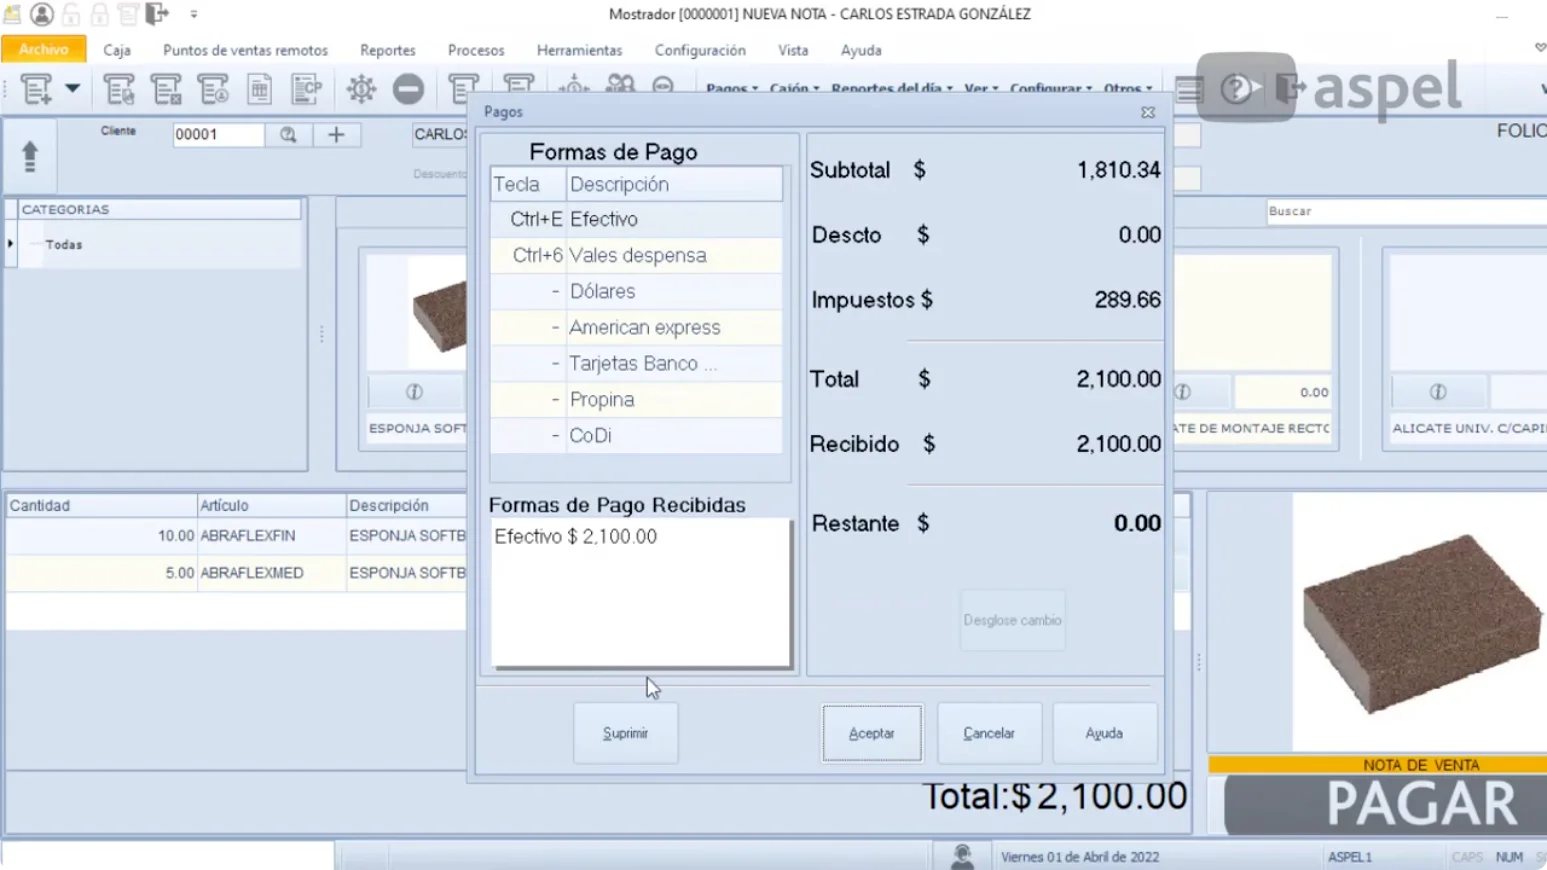Viewport: 1547px width, 870px height.
Task: Open the Ver toolbar dropdown
Action: tap(981, 89)
